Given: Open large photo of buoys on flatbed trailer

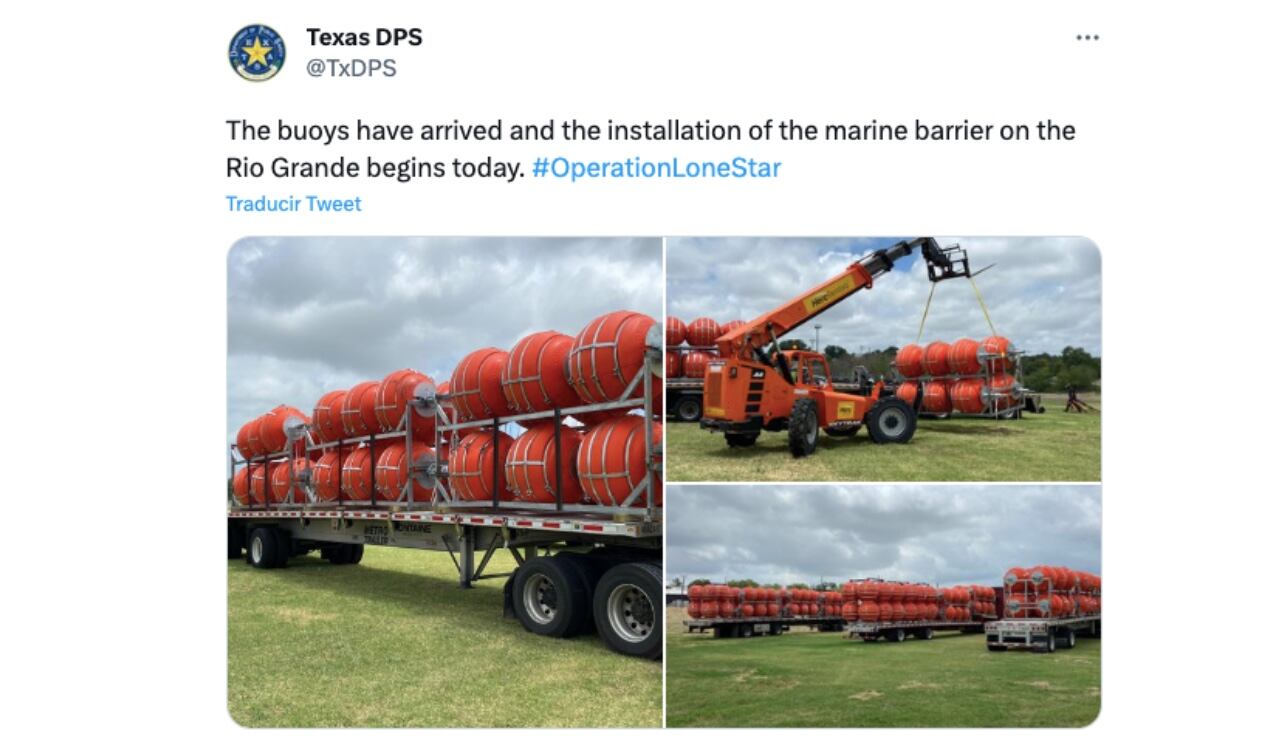Looking at the screenshot, I should tap(445, 481).
